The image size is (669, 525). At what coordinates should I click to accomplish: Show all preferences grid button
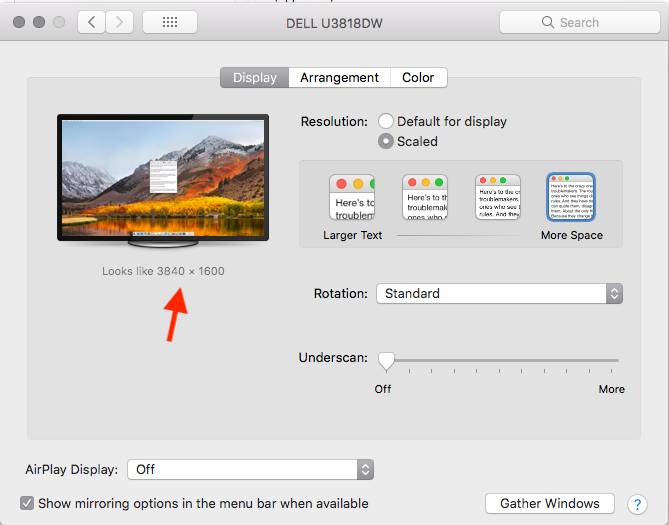(x=170, y=22)
